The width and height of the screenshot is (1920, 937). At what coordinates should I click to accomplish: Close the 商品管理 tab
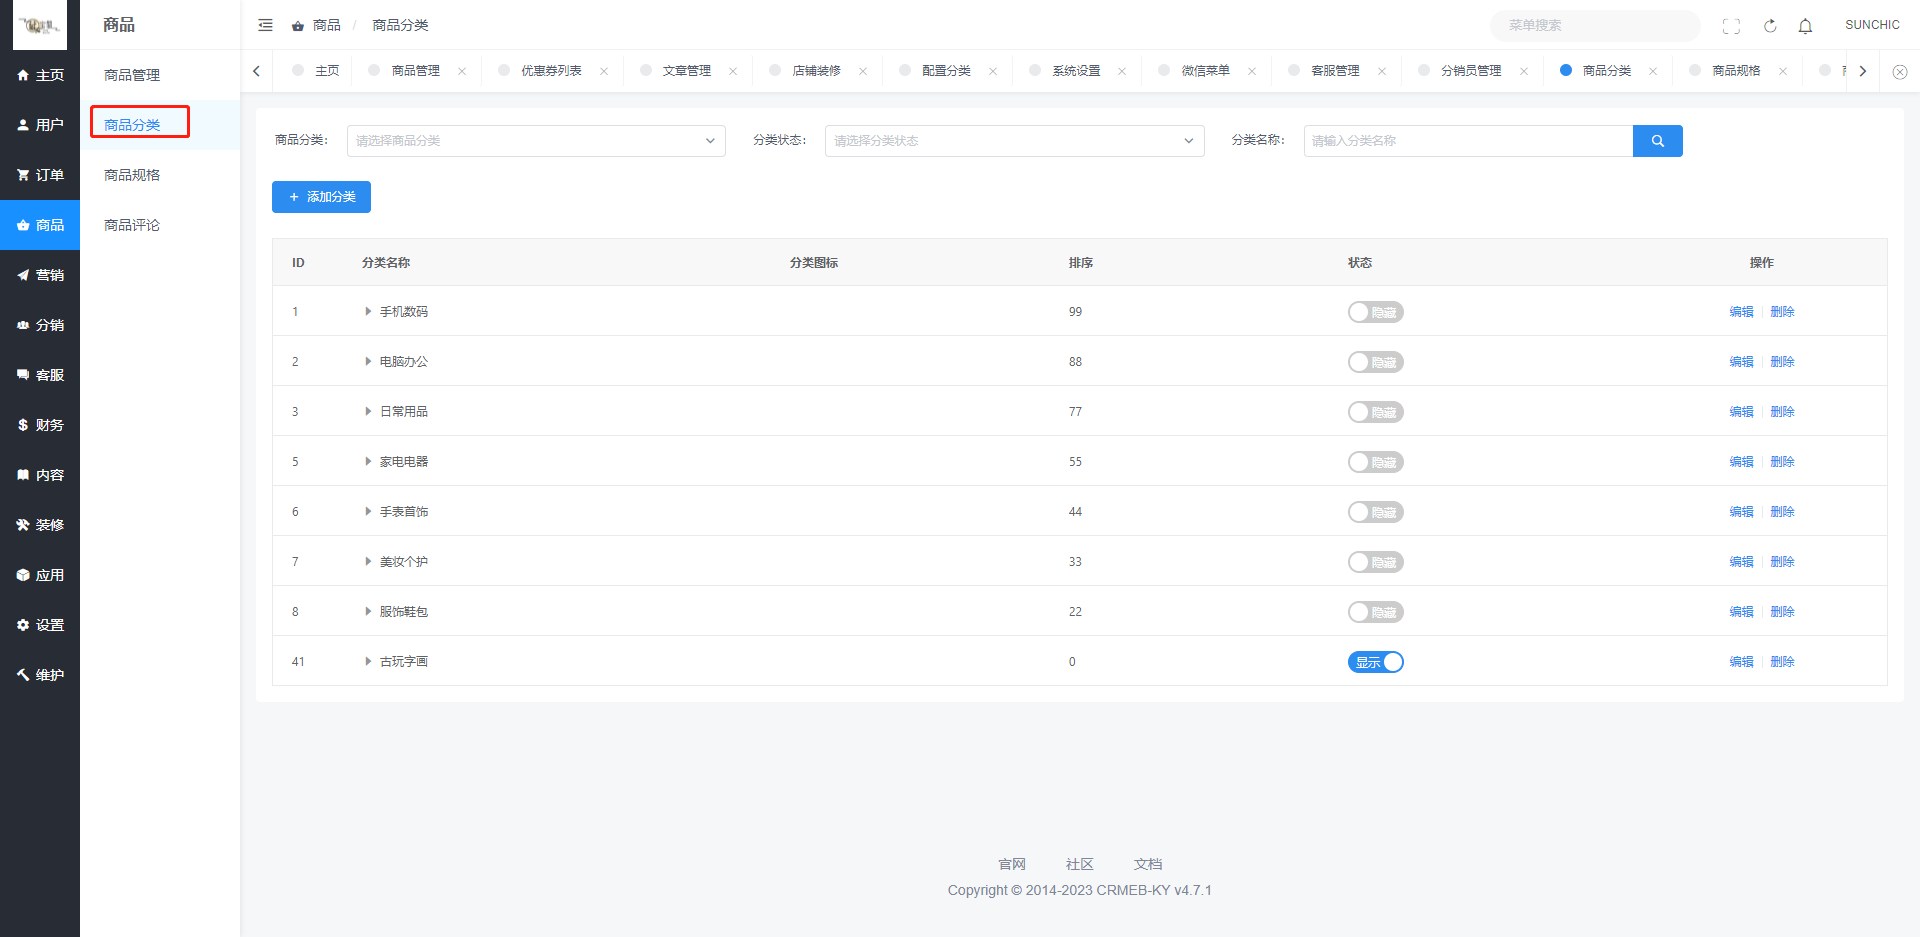tap(462, 71)
